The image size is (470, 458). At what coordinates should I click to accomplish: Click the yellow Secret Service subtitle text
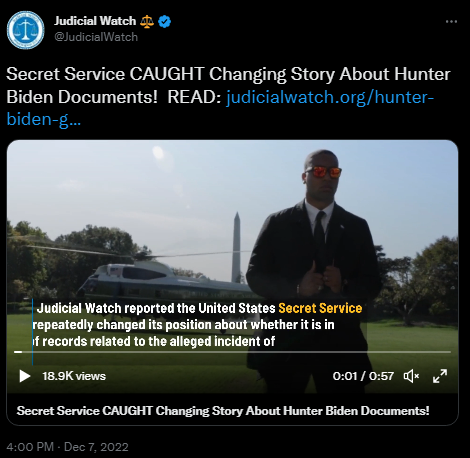click(x=320, y=308)
